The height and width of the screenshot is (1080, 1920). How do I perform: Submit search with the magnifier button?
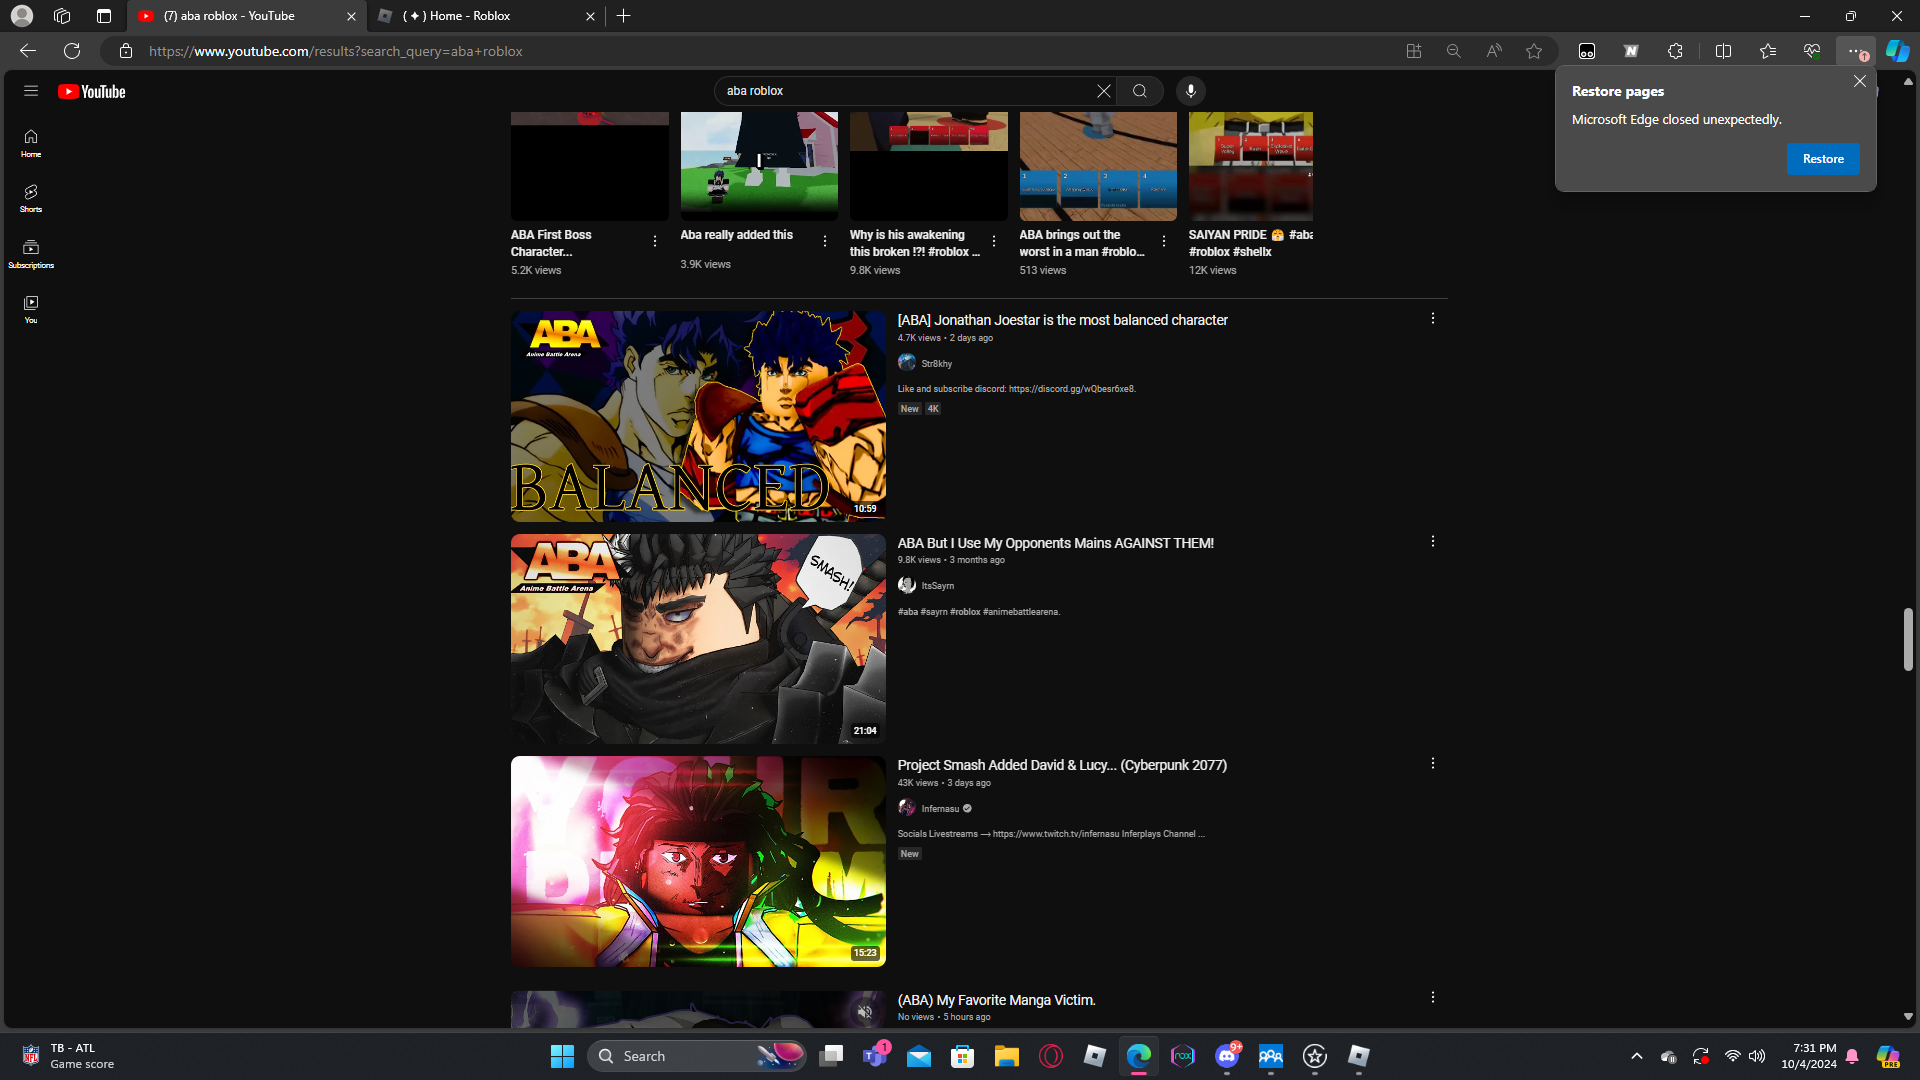(1140, 91)
